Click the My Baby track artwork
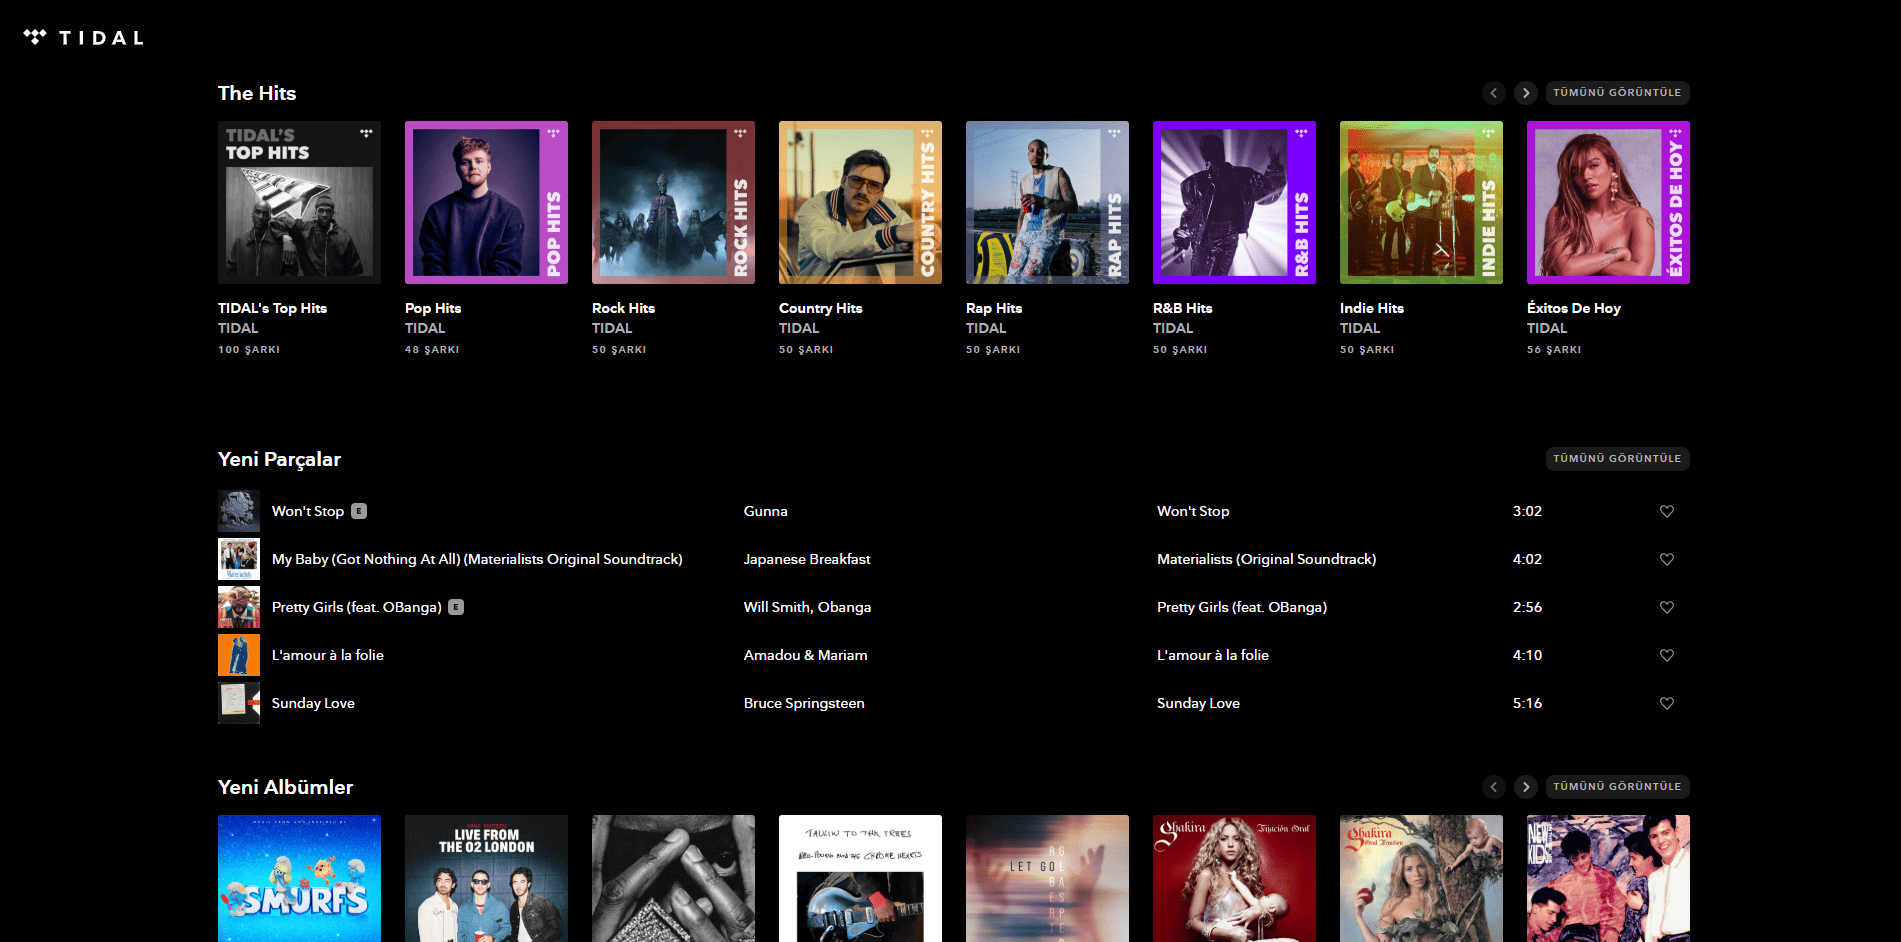Screen dimensions: 1901x942 [x=239, y=559]
